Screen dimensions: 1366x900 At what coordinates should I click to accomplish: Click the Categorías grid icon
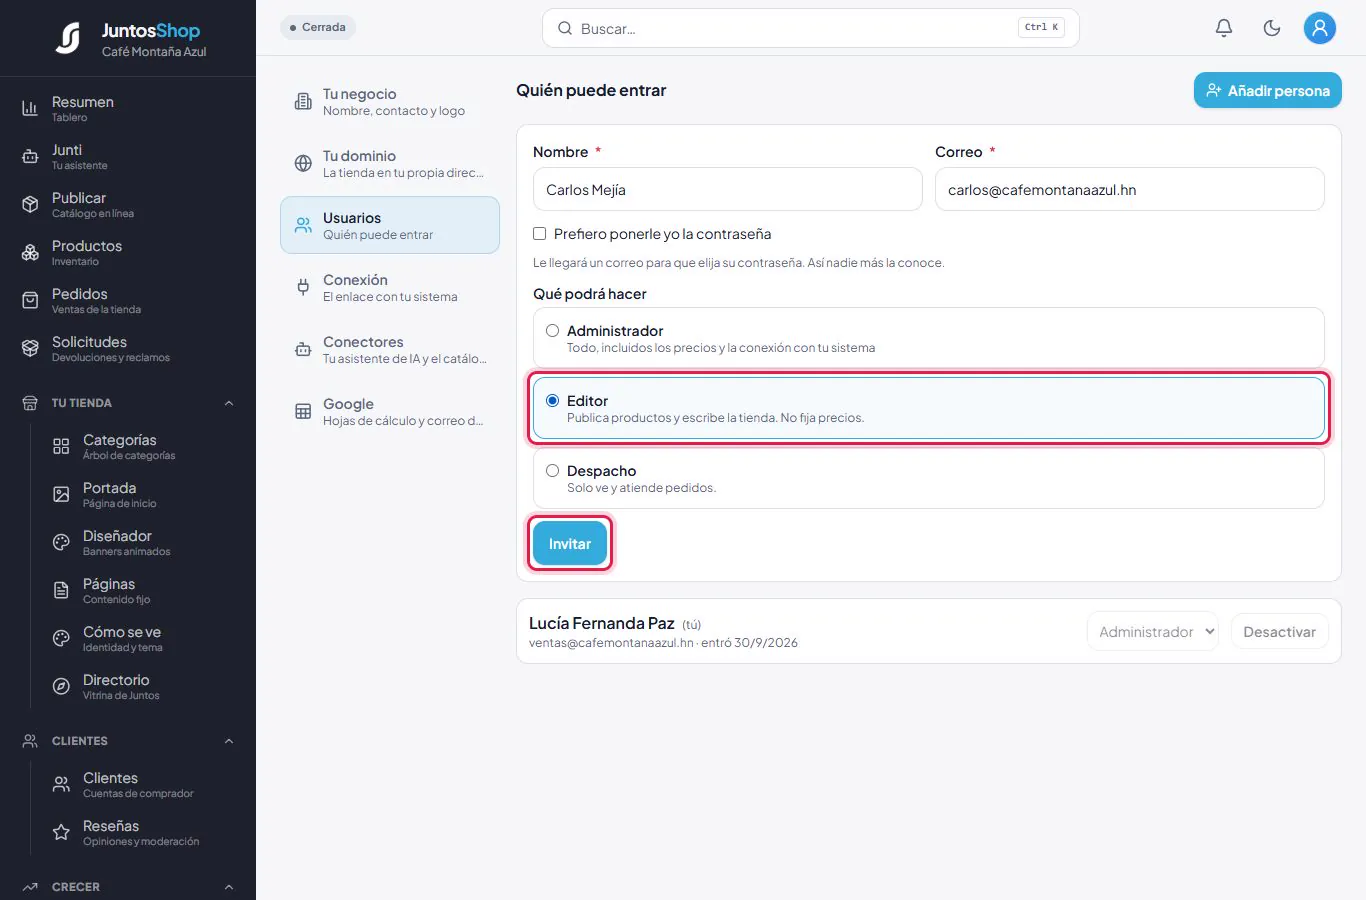61,446
